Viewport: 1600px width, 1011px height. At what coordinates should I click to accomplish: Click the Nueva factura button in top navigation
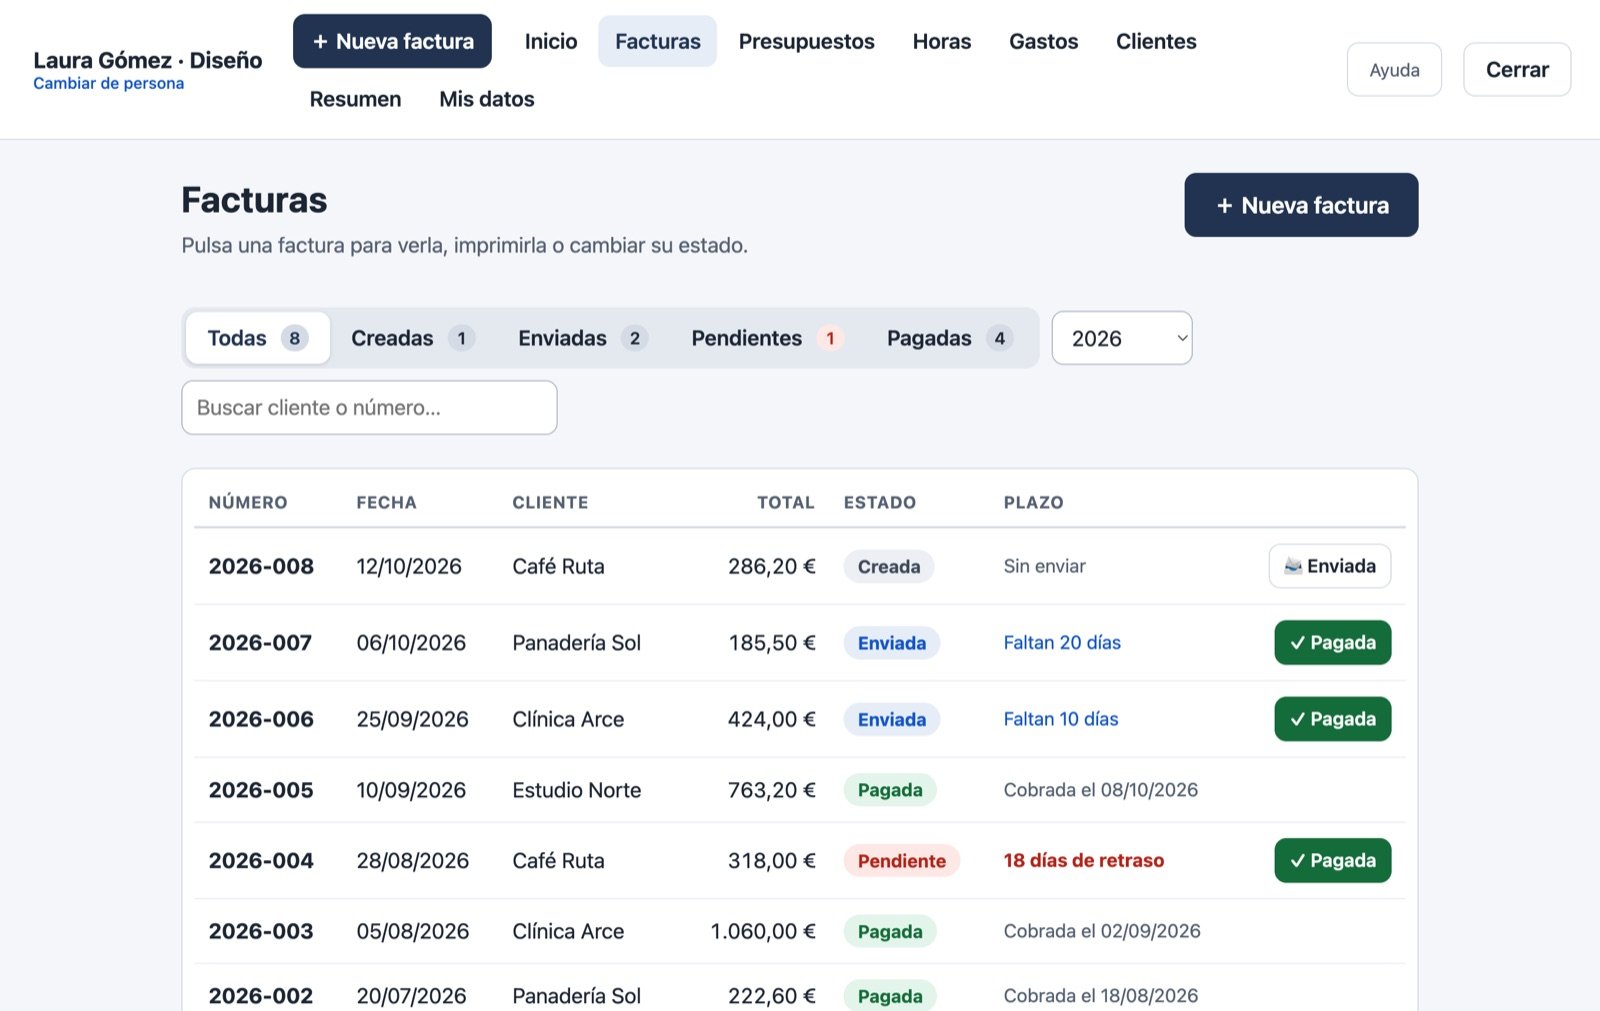tap(392, 41)
